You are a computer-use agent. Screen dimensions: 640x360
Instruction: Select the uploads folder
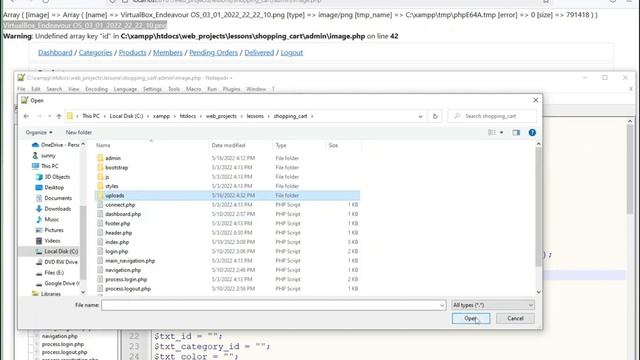(227, 196)
